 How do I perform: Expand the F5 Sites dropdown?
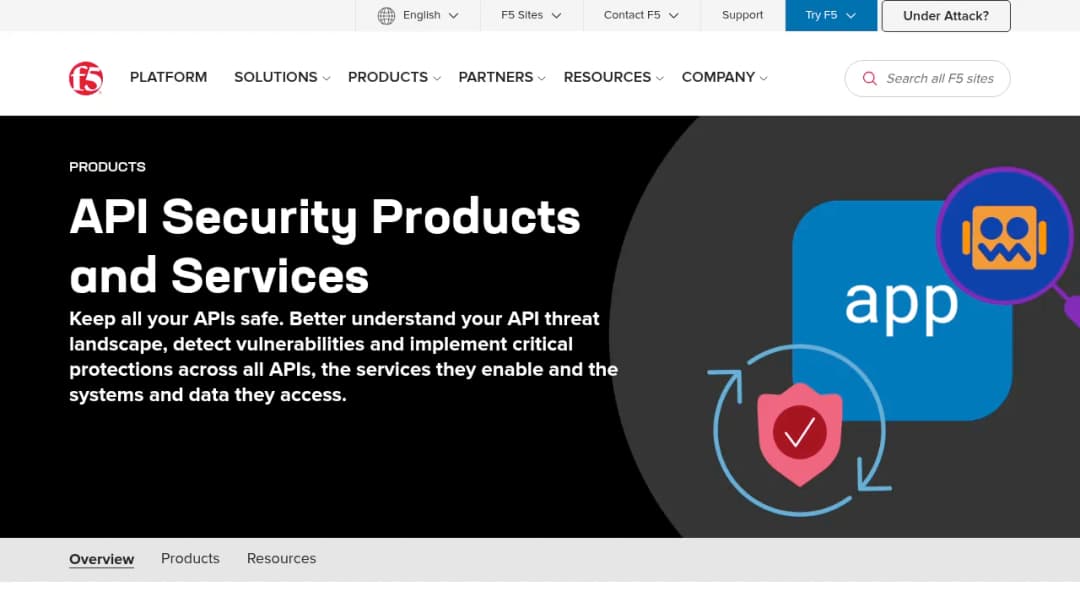click(x=531, y=15)
